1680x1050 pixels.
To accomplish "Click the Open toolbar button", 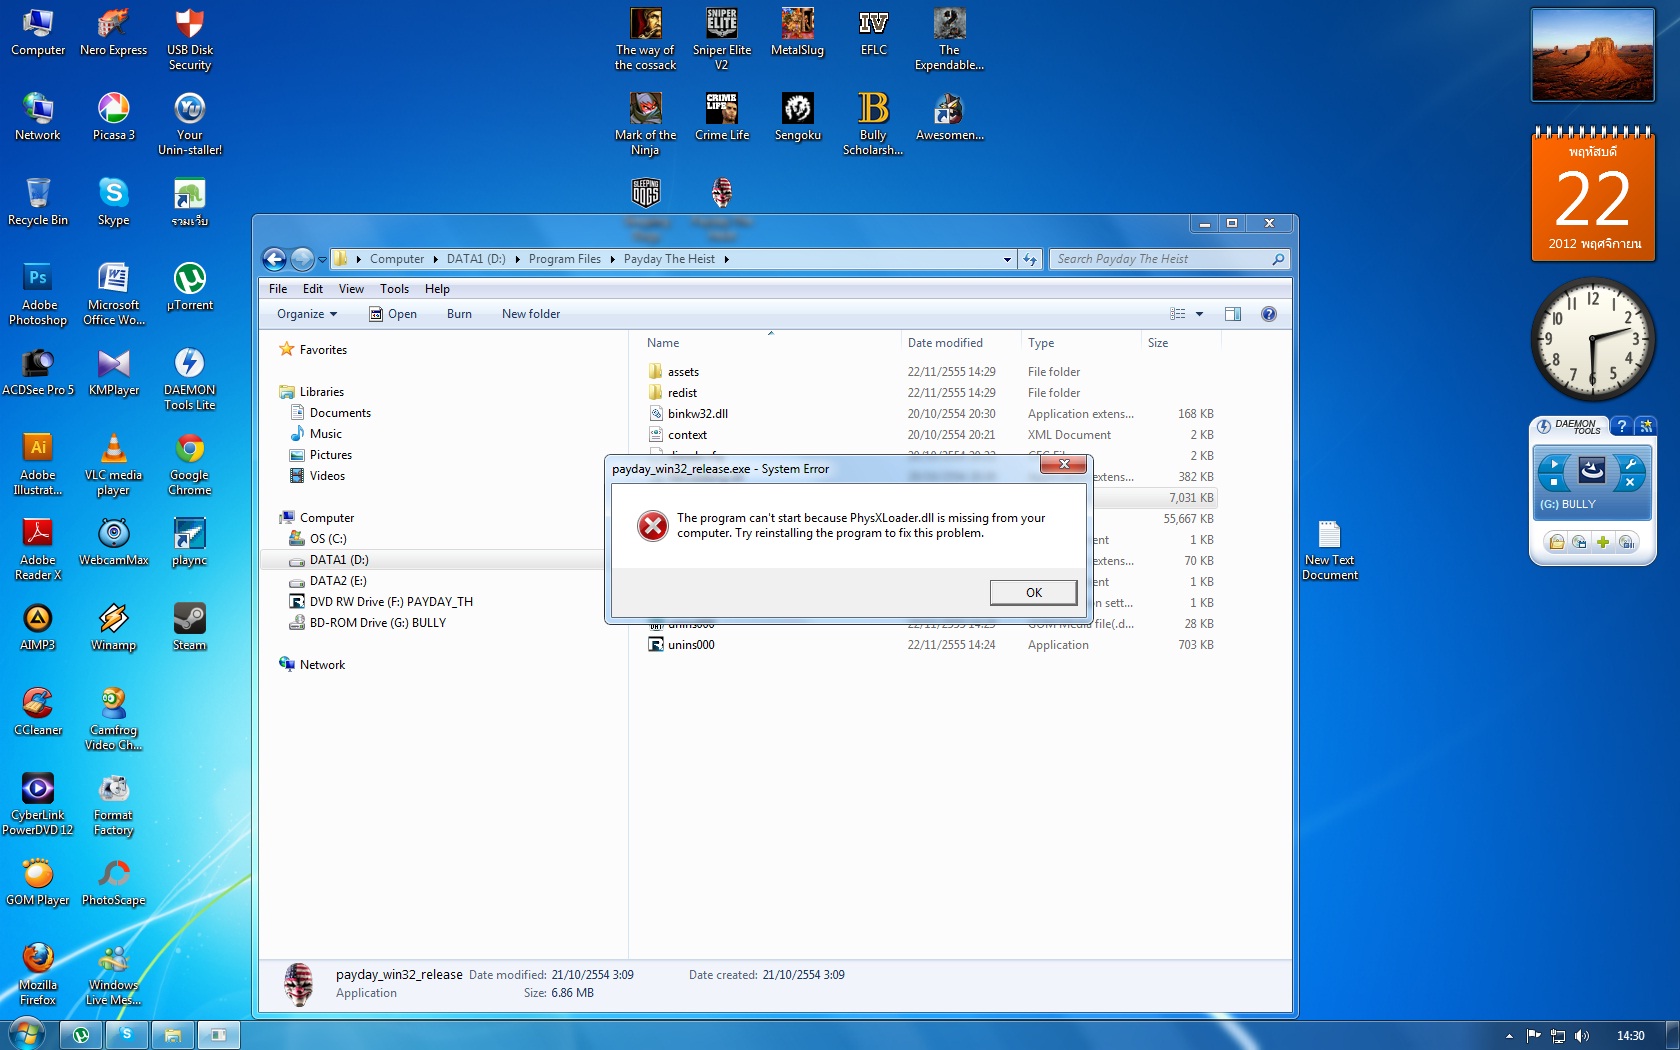I will coord(393,314).
